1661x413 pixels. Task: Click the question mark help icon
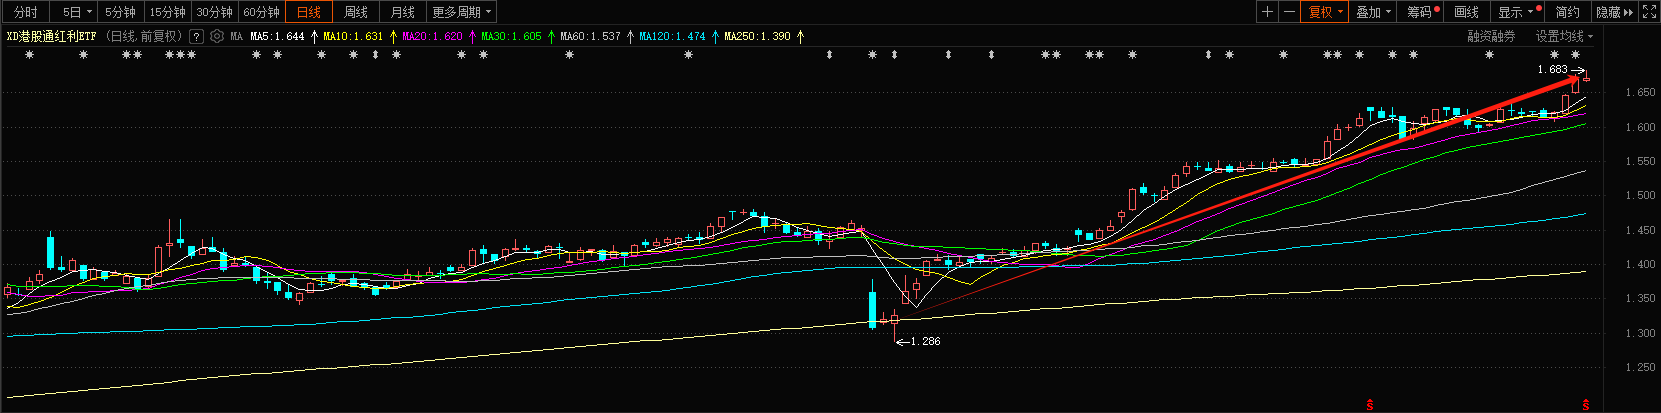point(196,36)
